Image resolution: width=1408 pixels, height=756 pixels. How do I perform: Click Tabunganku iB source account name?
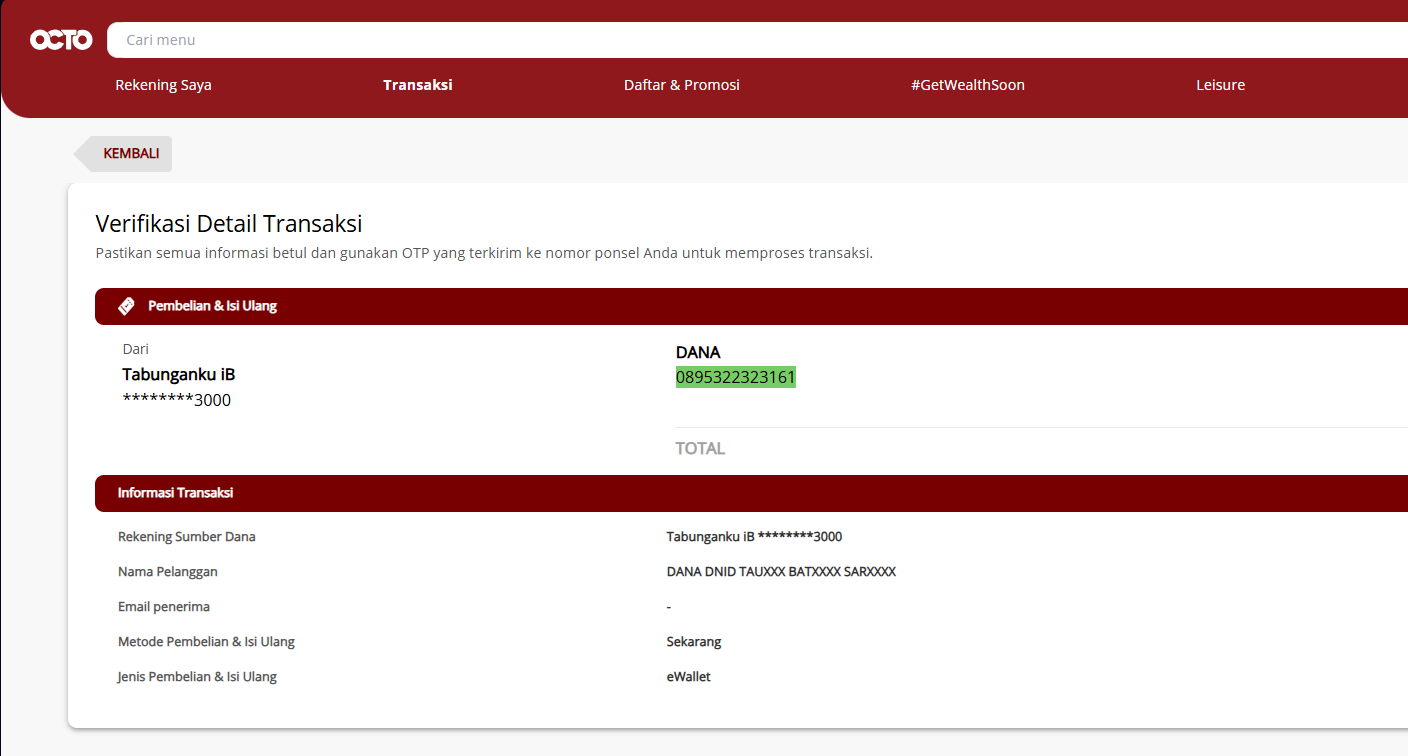click(179, 374)
